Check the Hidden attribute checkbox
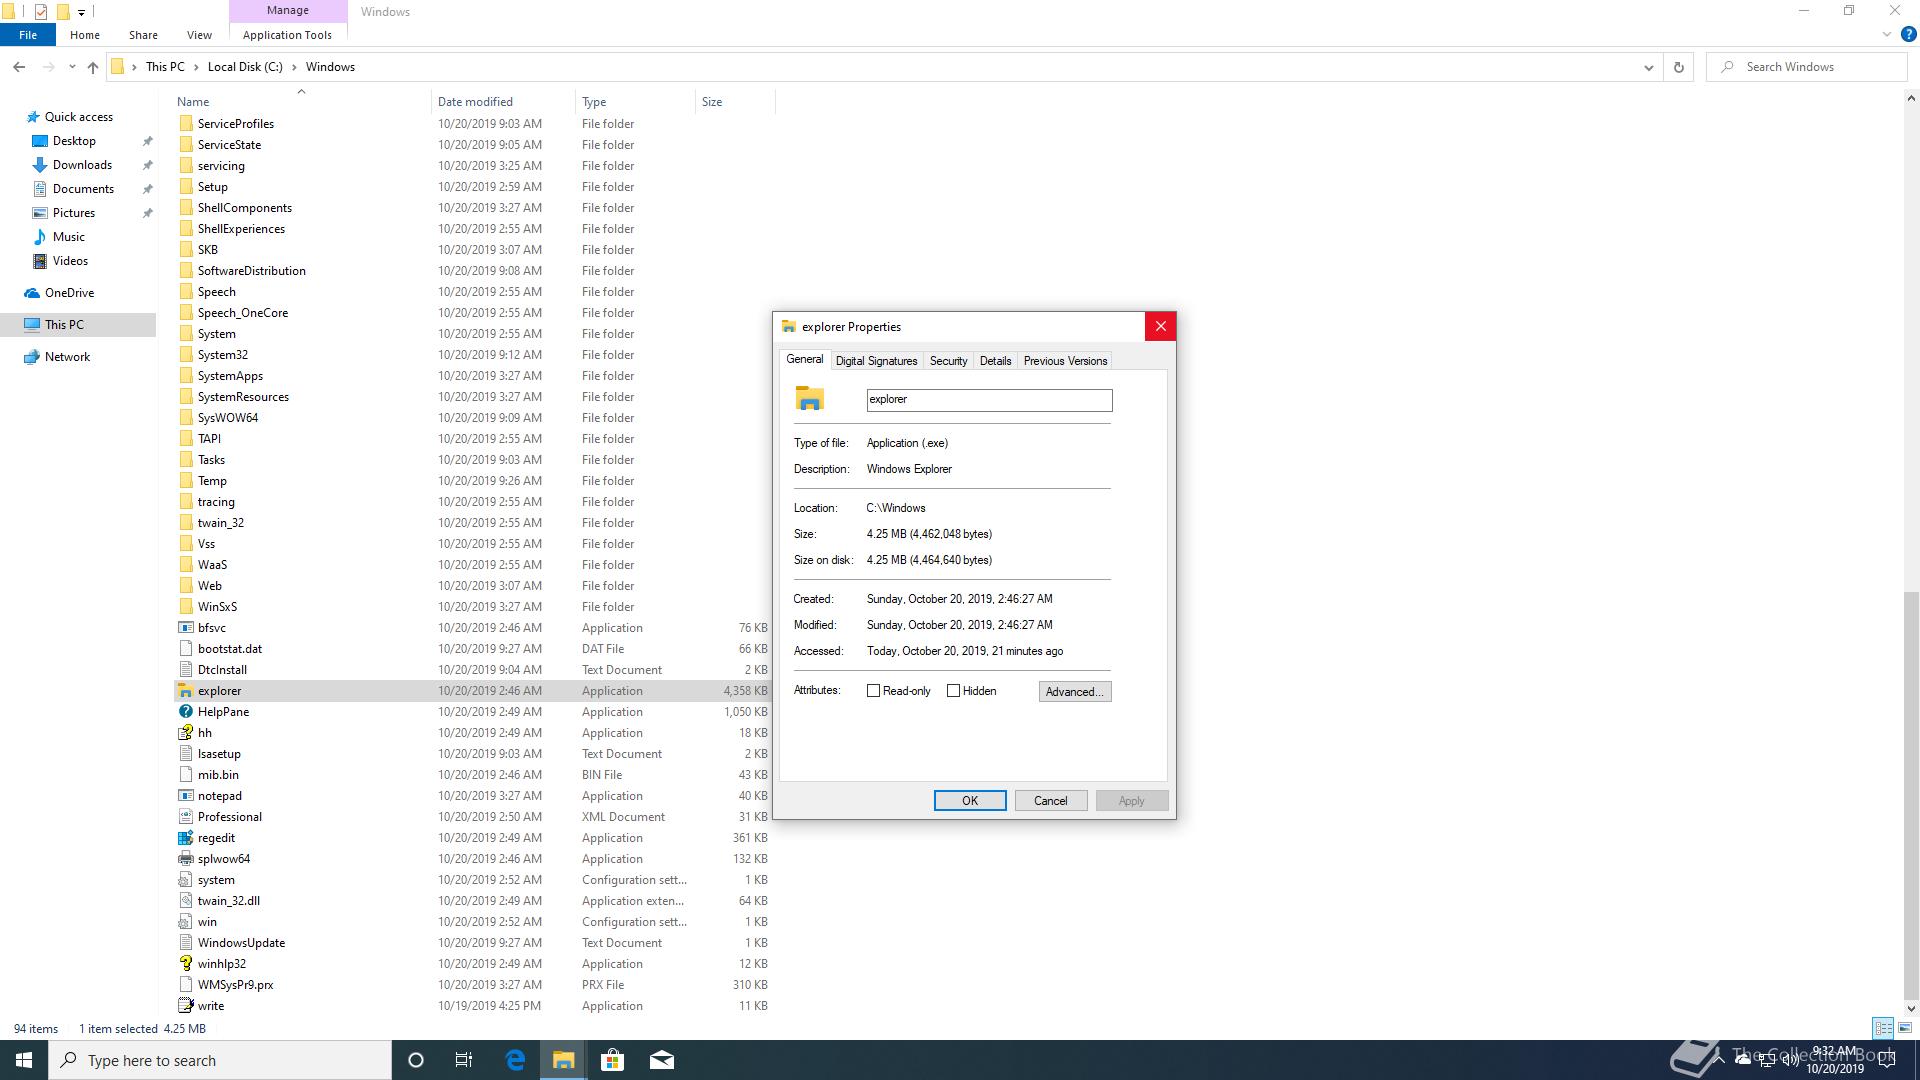Viewport: 1920px width, 1080px height. tap(953, 691)
